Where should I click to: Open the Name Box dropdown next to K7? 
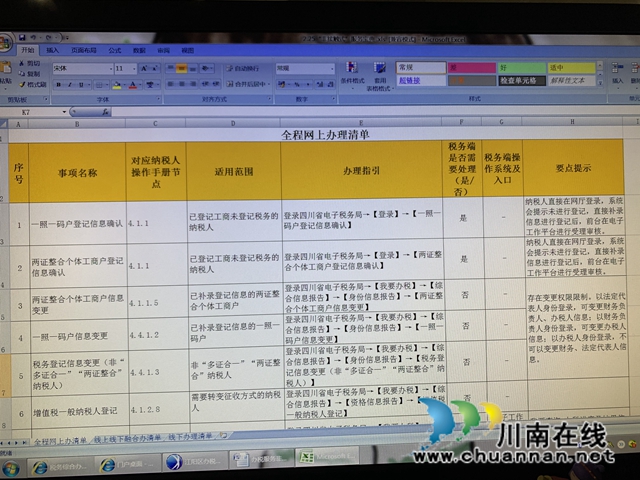click(64, 112)
